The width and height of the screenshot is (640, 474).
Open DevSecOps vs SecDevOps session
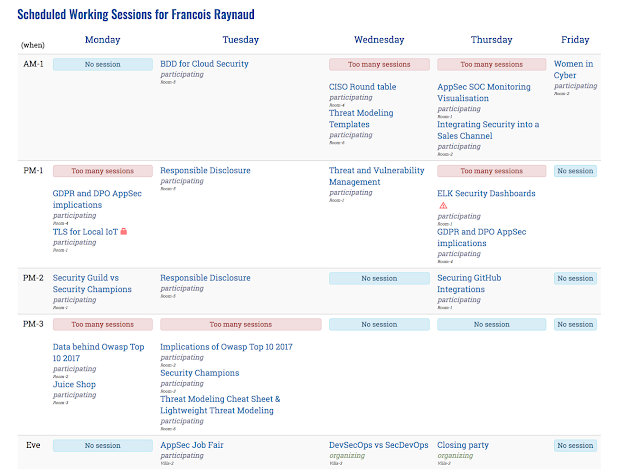[379, 445]
